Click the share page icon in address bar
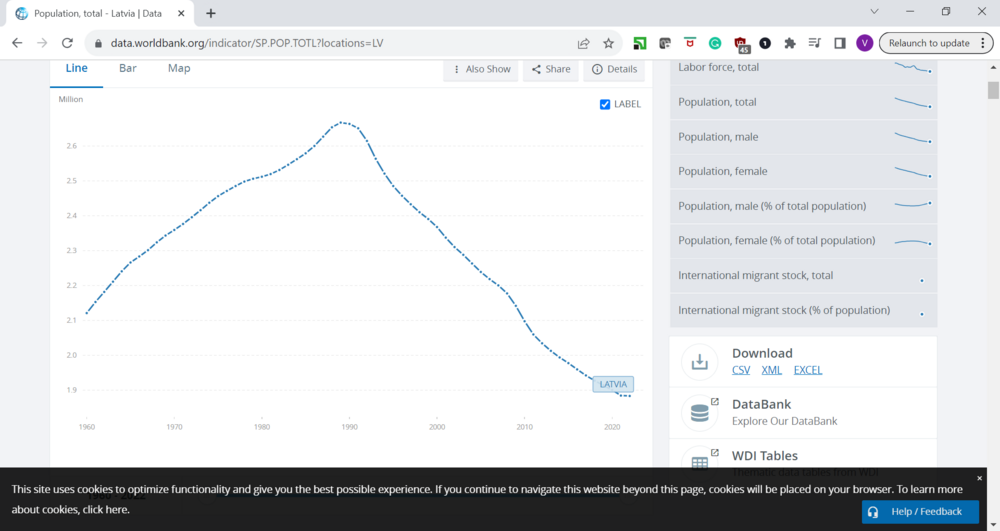Screen dimensions: 1000x531 (583, 43)
